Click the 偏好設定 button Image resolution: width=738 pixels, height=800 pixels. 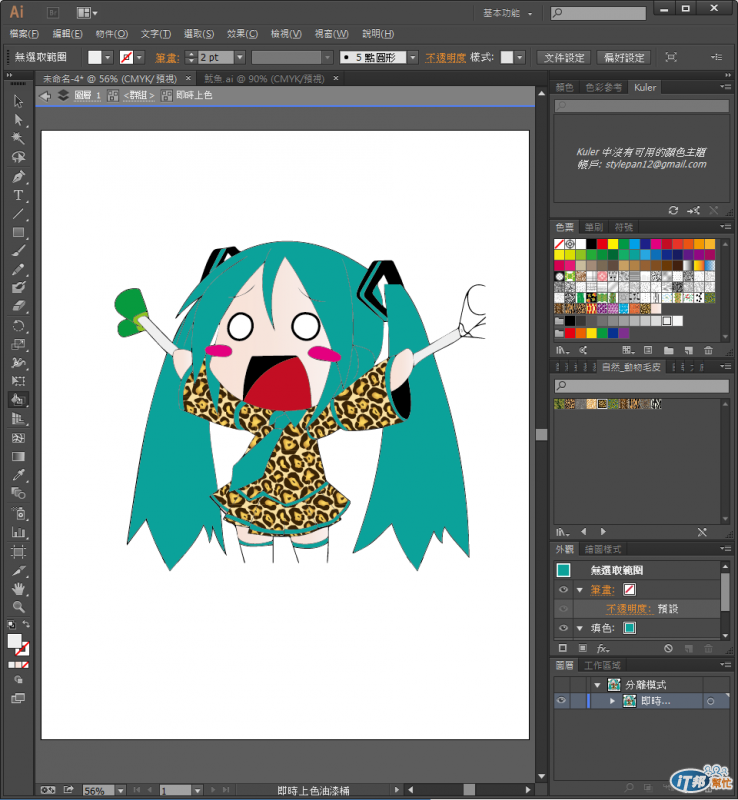[x=624, y=58]
